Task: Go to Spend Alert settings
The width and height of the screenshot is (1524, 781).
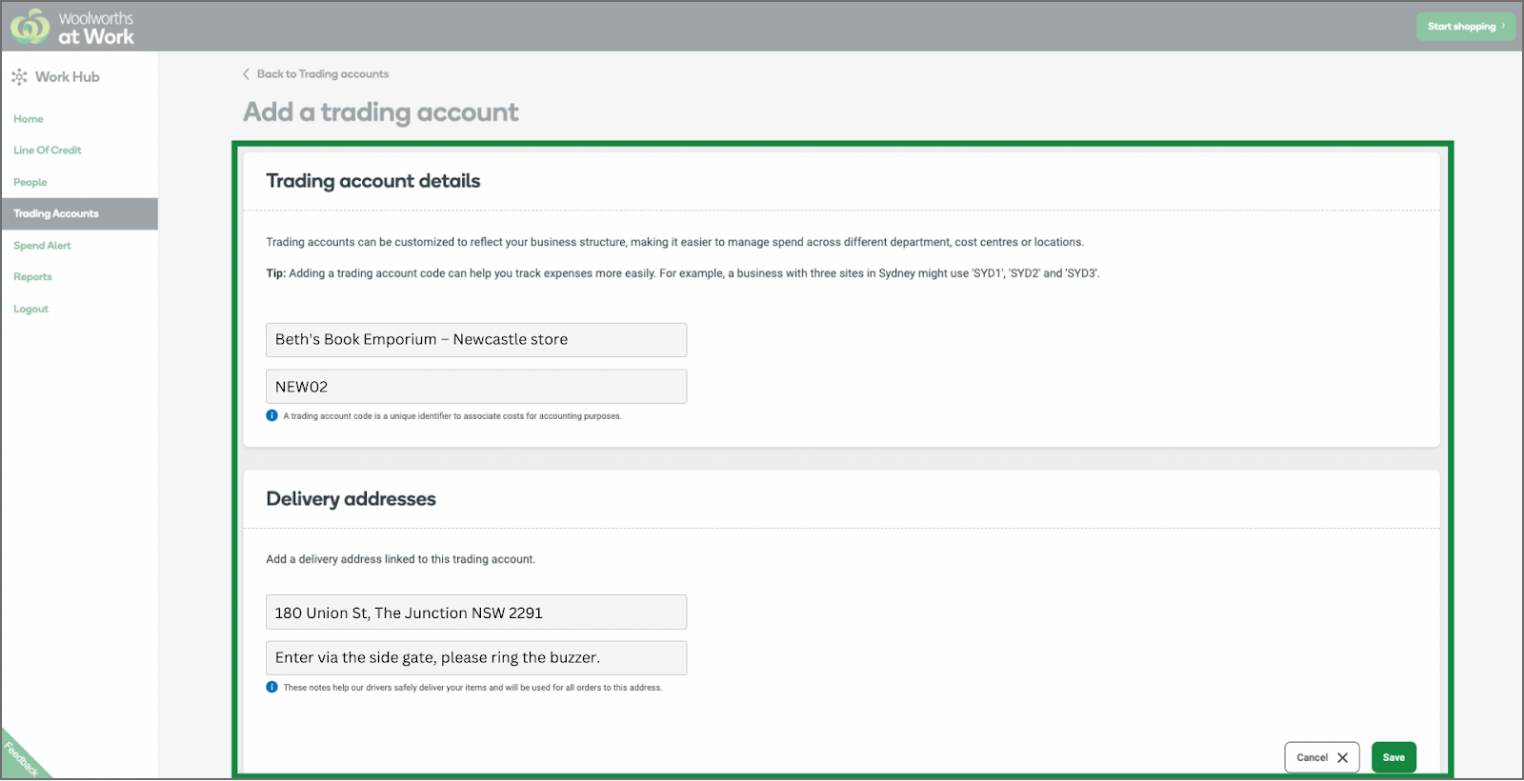Action: click(x=42, y=245)
